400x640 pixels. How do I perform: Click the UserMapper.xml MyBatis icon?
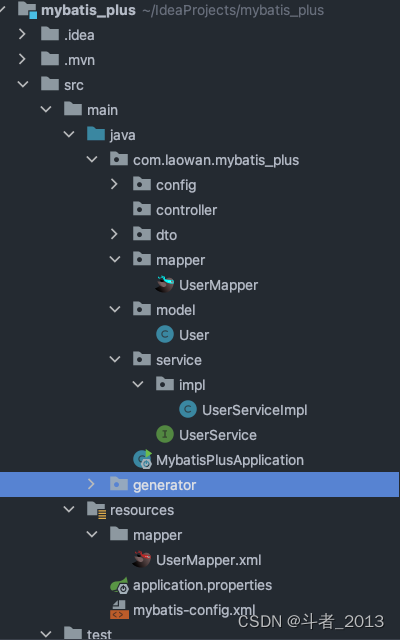pos(142,560)
